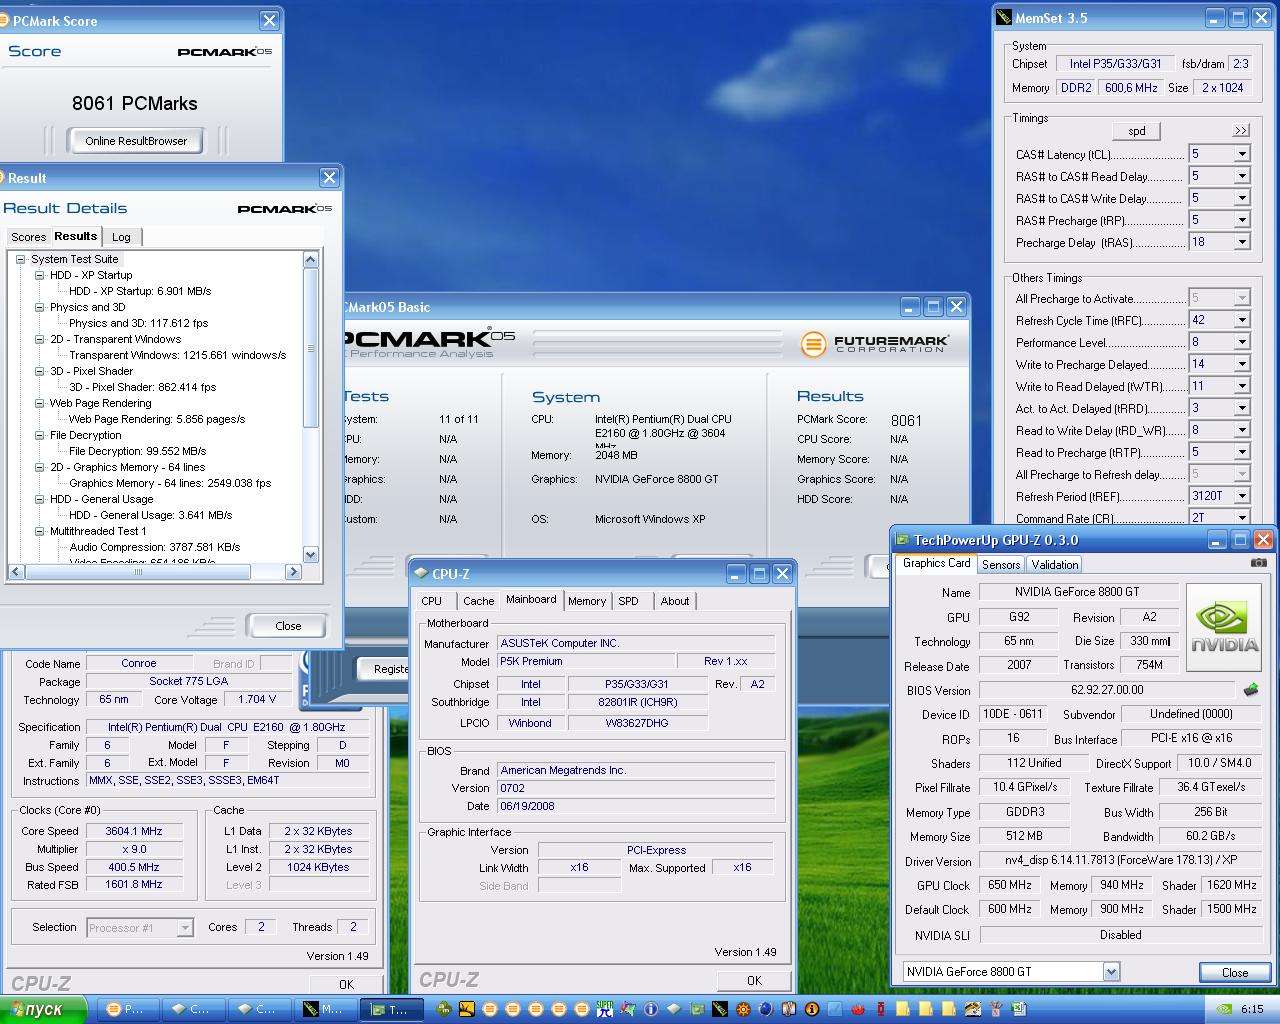Click the Online ResultBrowser button
This screenshot has width=1280, height=1024.
136,141
